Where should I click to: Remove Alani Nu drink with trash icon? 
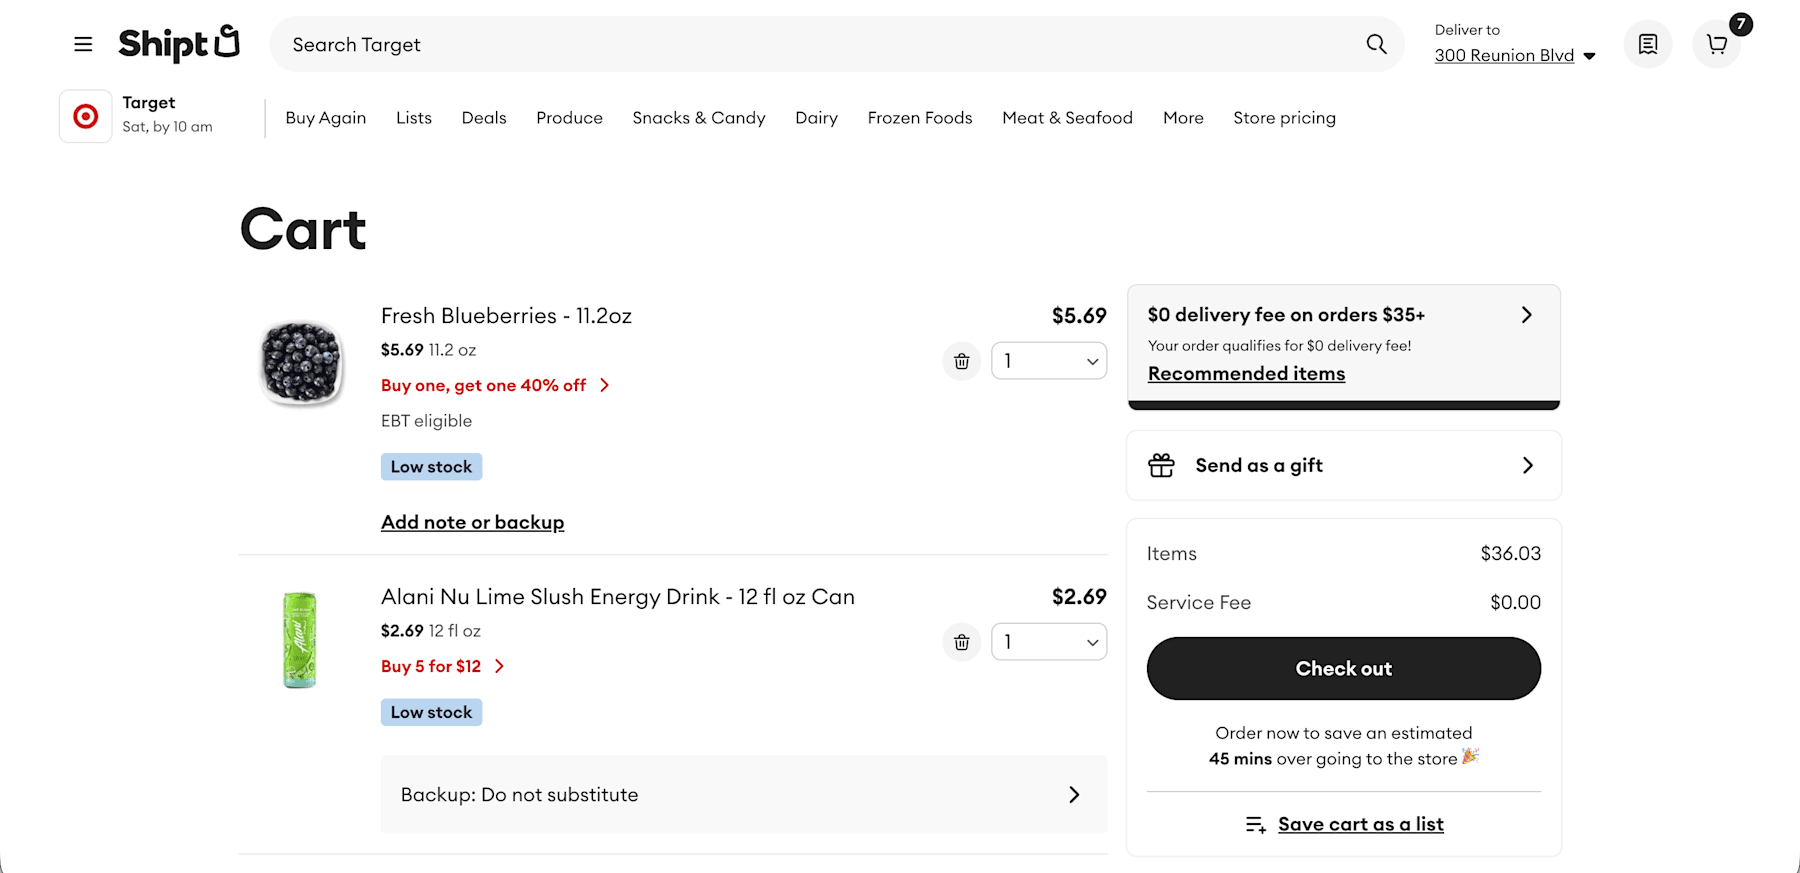click(x=961, y=642)
